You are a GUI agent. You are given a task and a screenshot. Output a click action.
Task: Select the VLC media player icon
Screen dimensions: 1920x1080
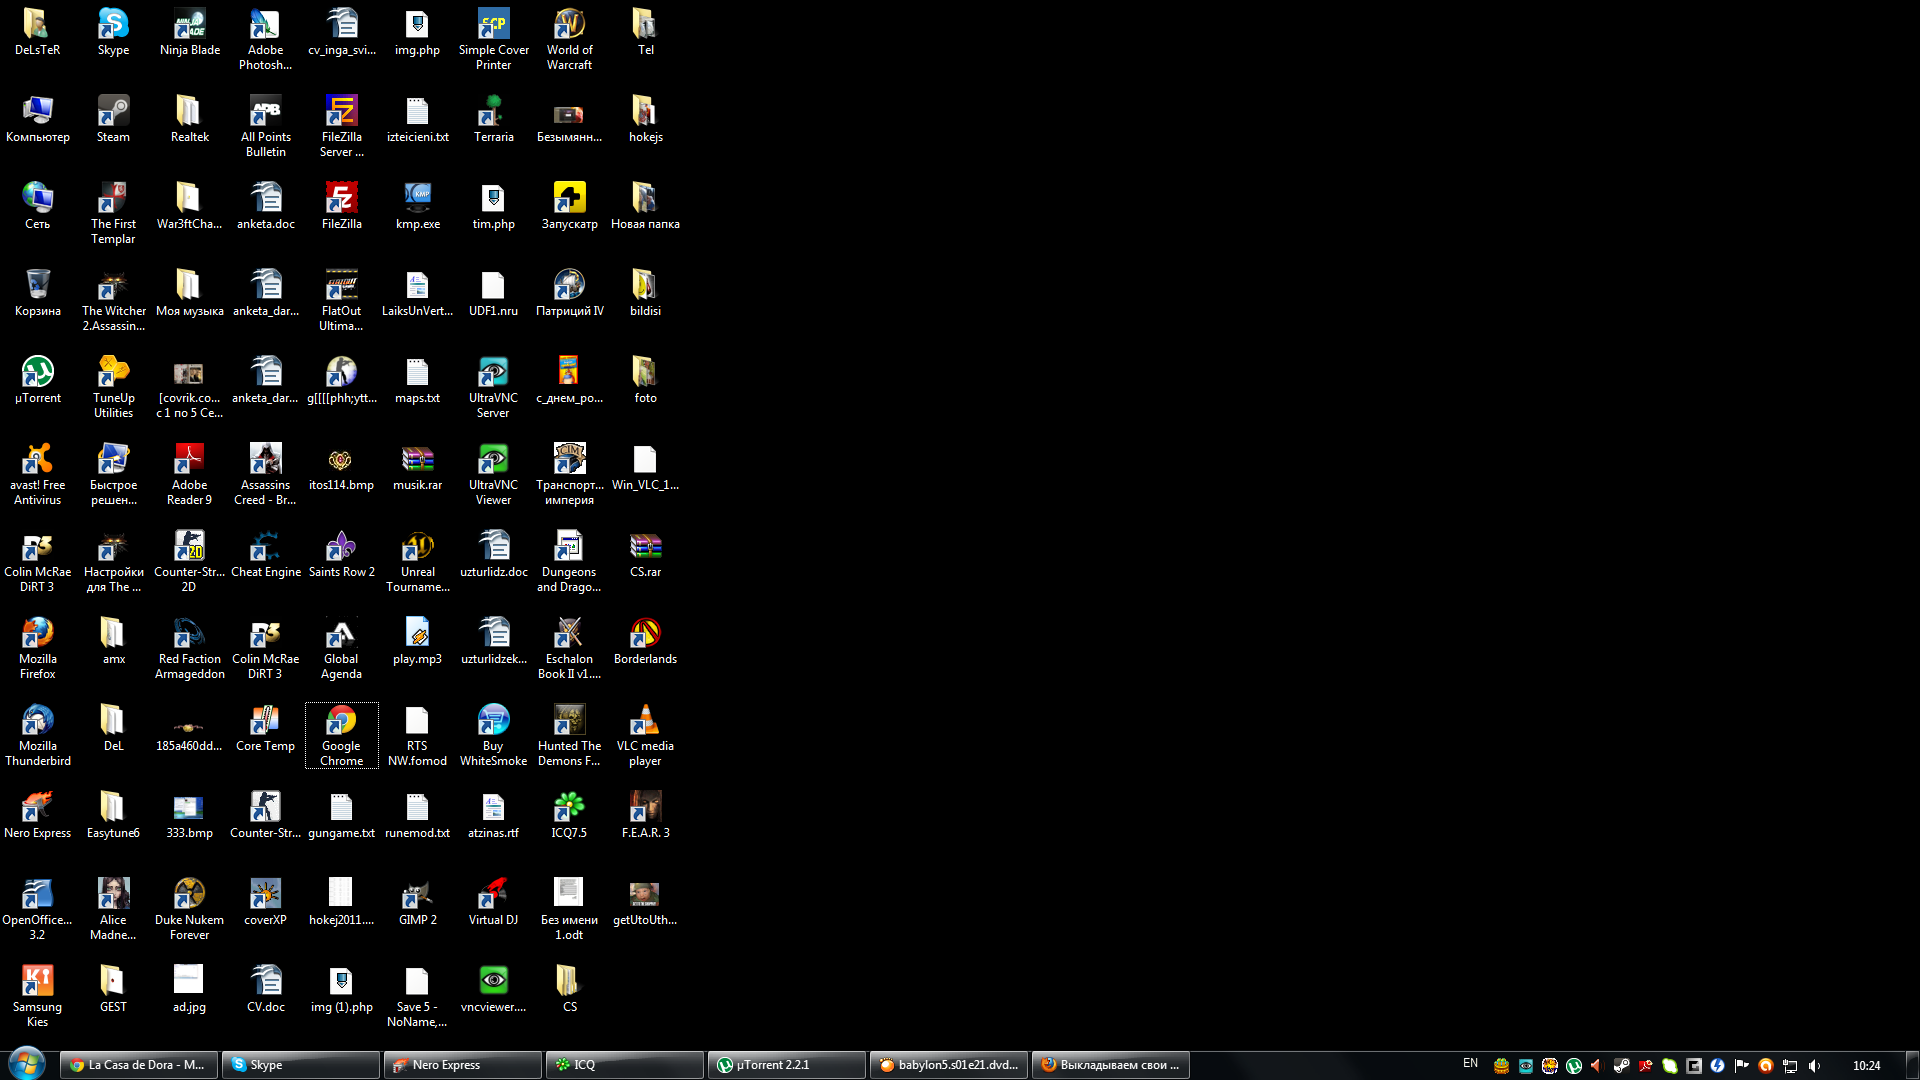click(645, 736)
